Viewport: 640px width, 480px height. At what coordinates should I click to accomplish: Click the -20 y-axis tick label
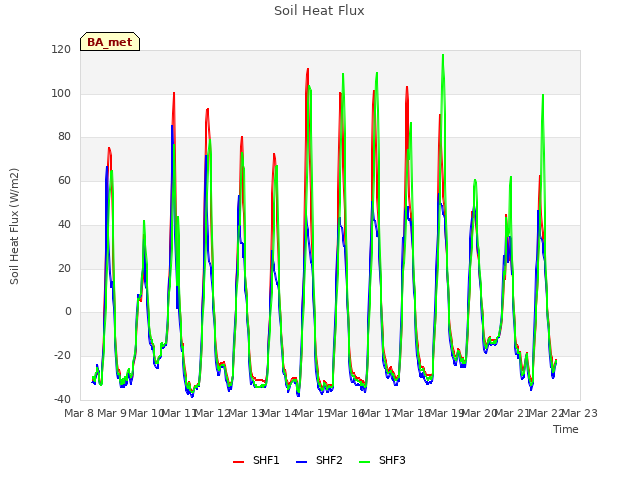click(x=62, y=356)
